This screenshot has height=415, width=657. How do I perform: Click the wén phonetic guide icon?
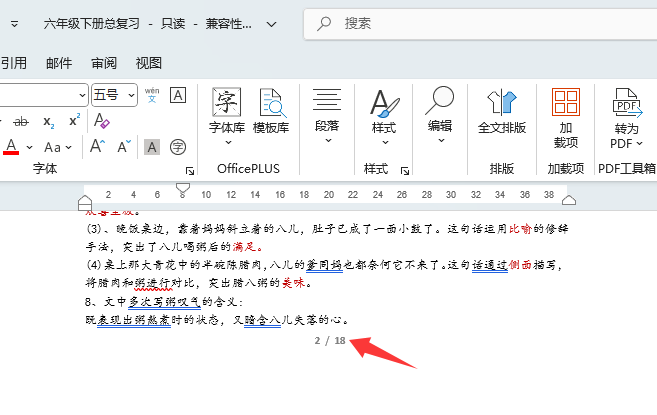click(x=152, y=95)
